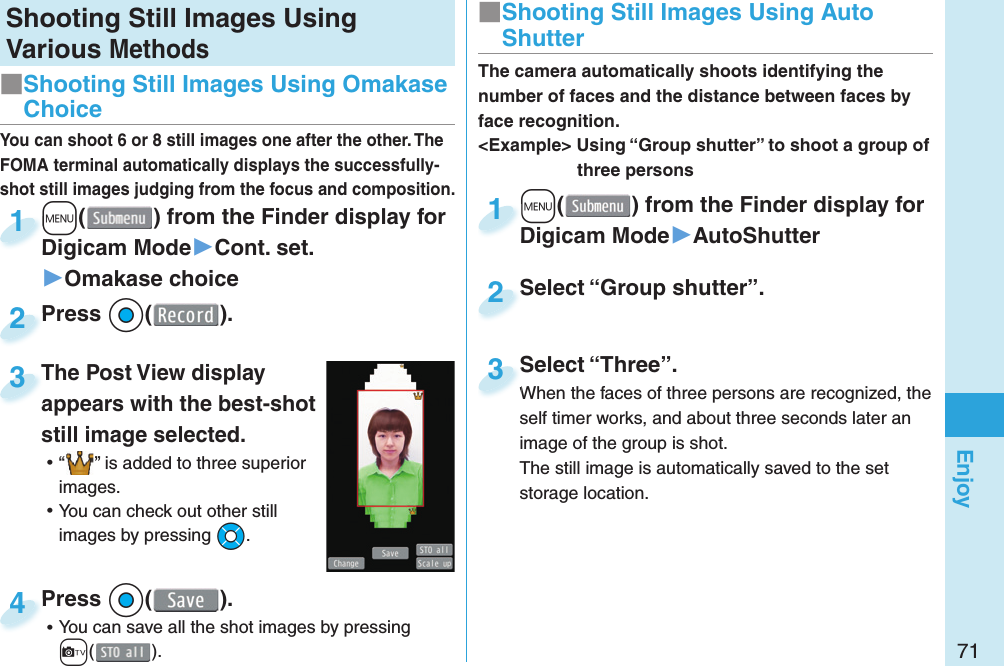The width and height of the screenshot is (1004, 666).
Task: Click the Change softkey in the phone screenshot
Action: coord(346,564)
